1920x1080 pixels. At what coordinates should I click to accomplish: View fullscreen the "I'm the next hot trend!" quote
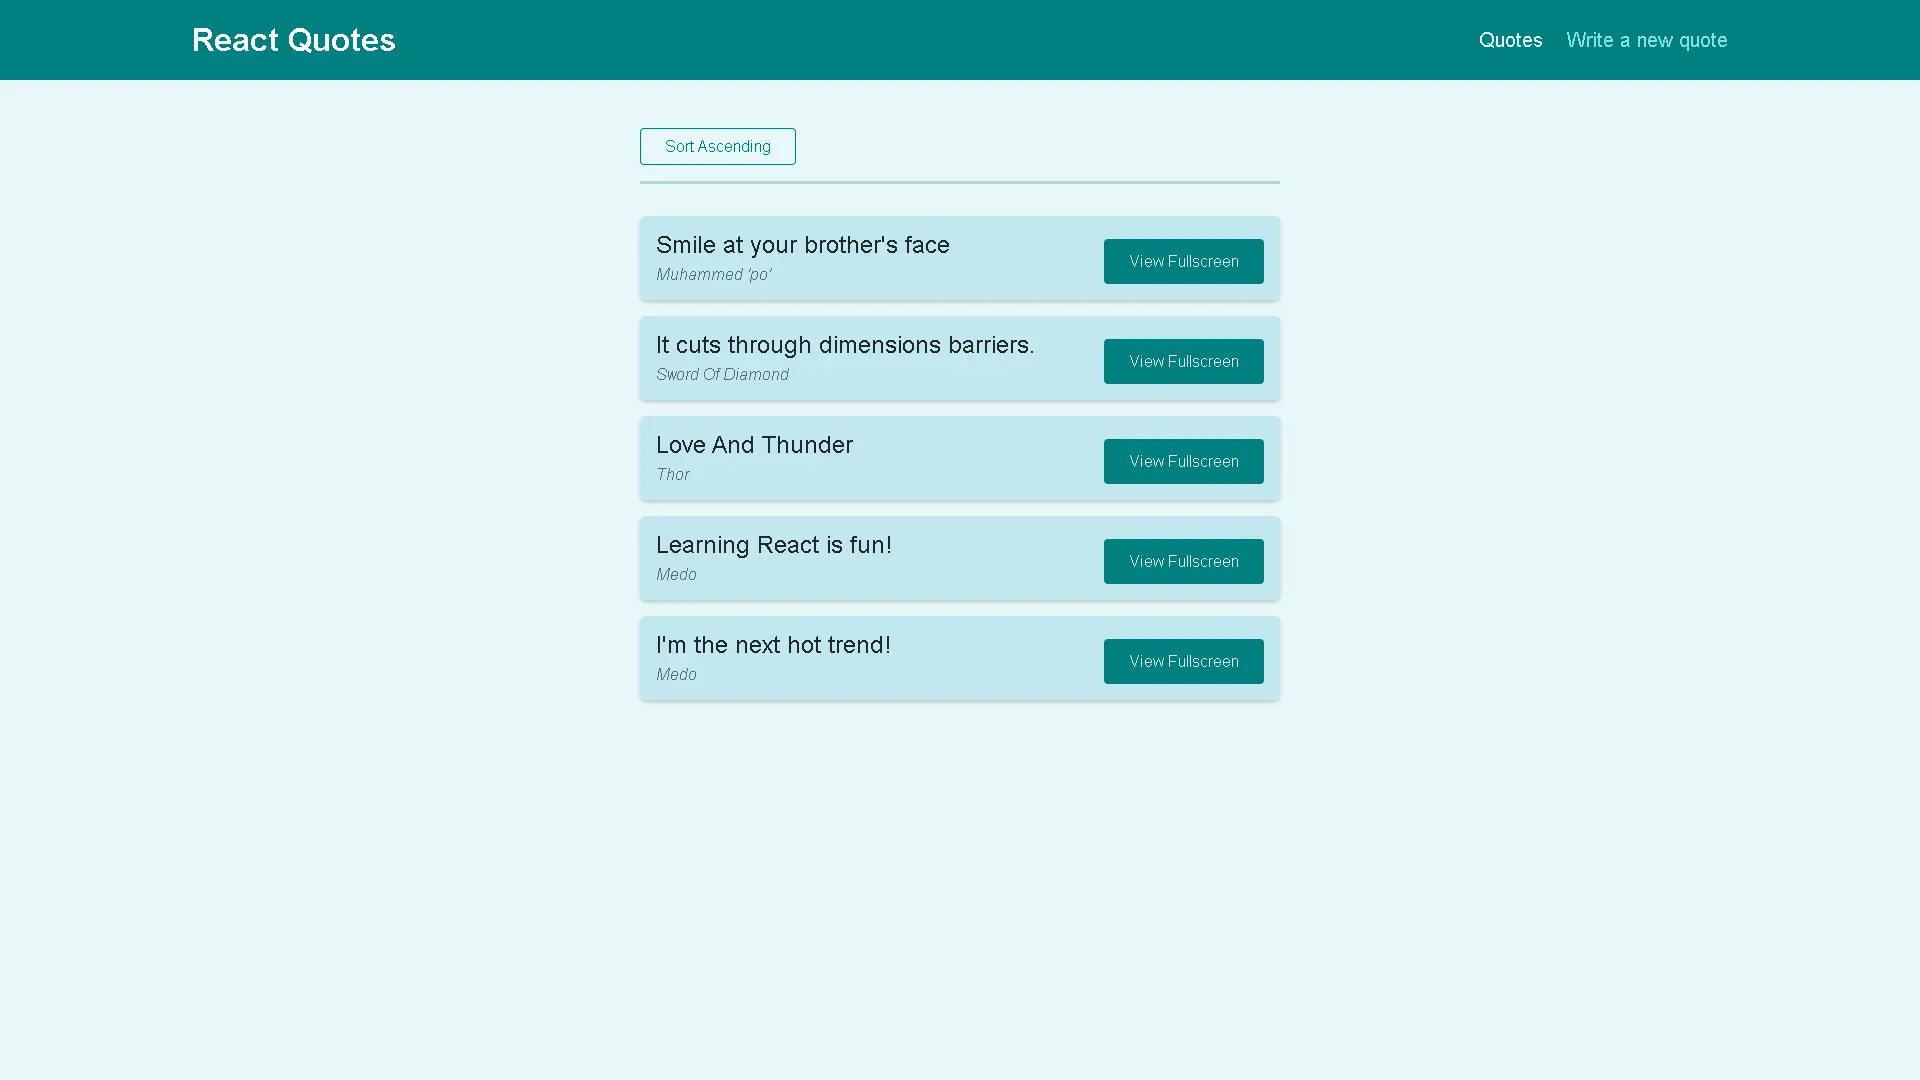(x=1183, y=661)
